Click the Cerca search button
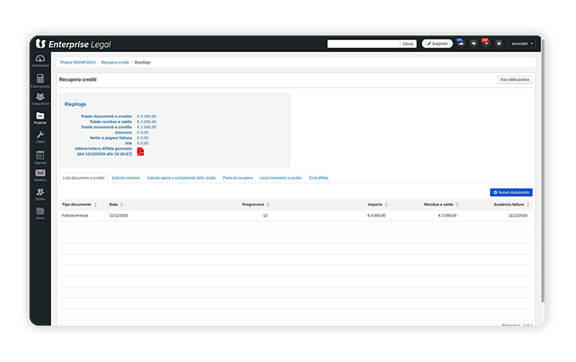 point(408,44)
